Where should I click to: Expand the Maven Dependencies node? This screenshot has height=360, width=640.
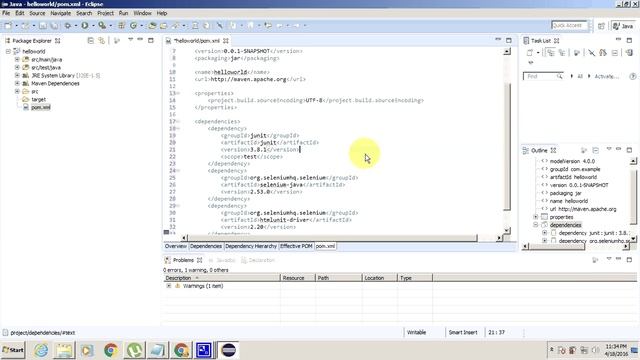pyautogui.click(x=17, y=83)
